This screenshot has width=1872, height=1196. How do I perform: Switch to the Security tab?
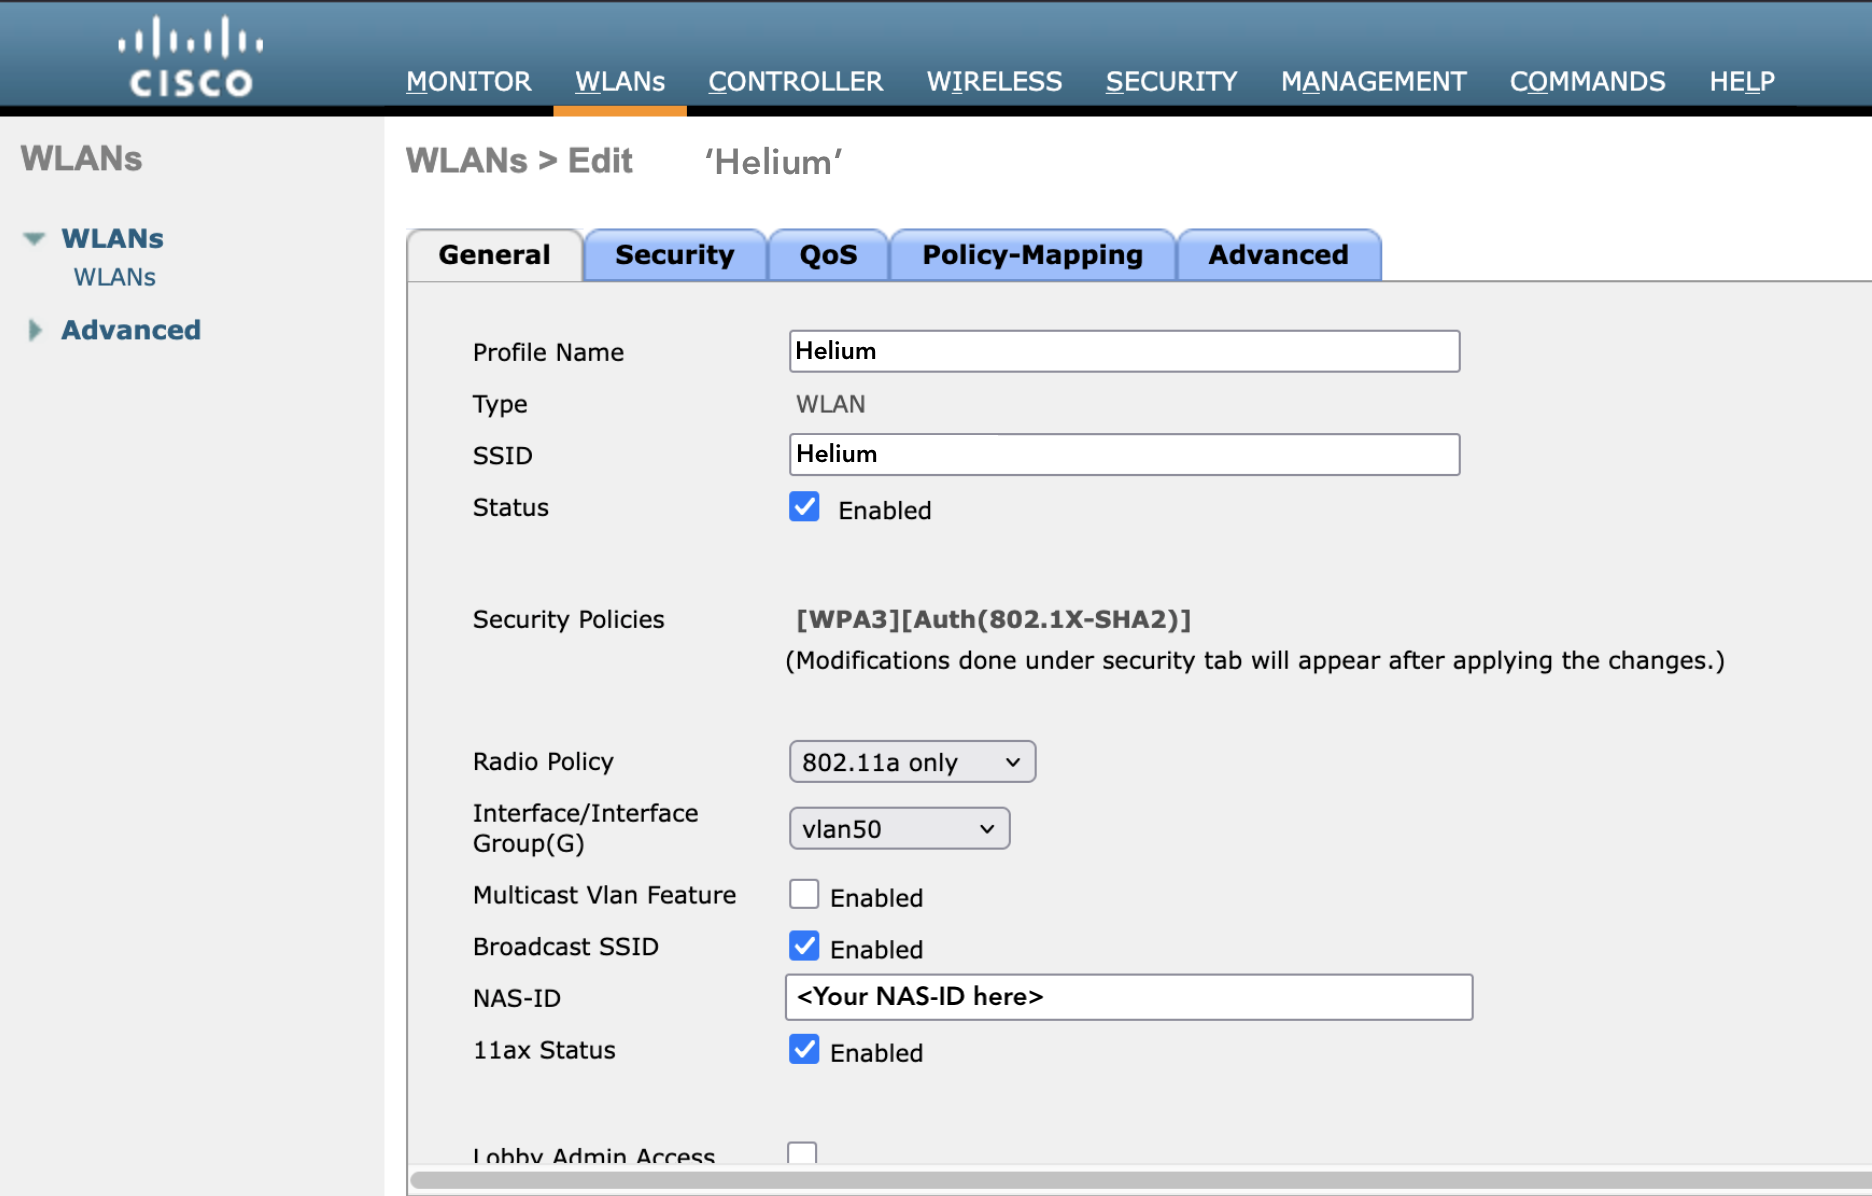tap(674, 255)
